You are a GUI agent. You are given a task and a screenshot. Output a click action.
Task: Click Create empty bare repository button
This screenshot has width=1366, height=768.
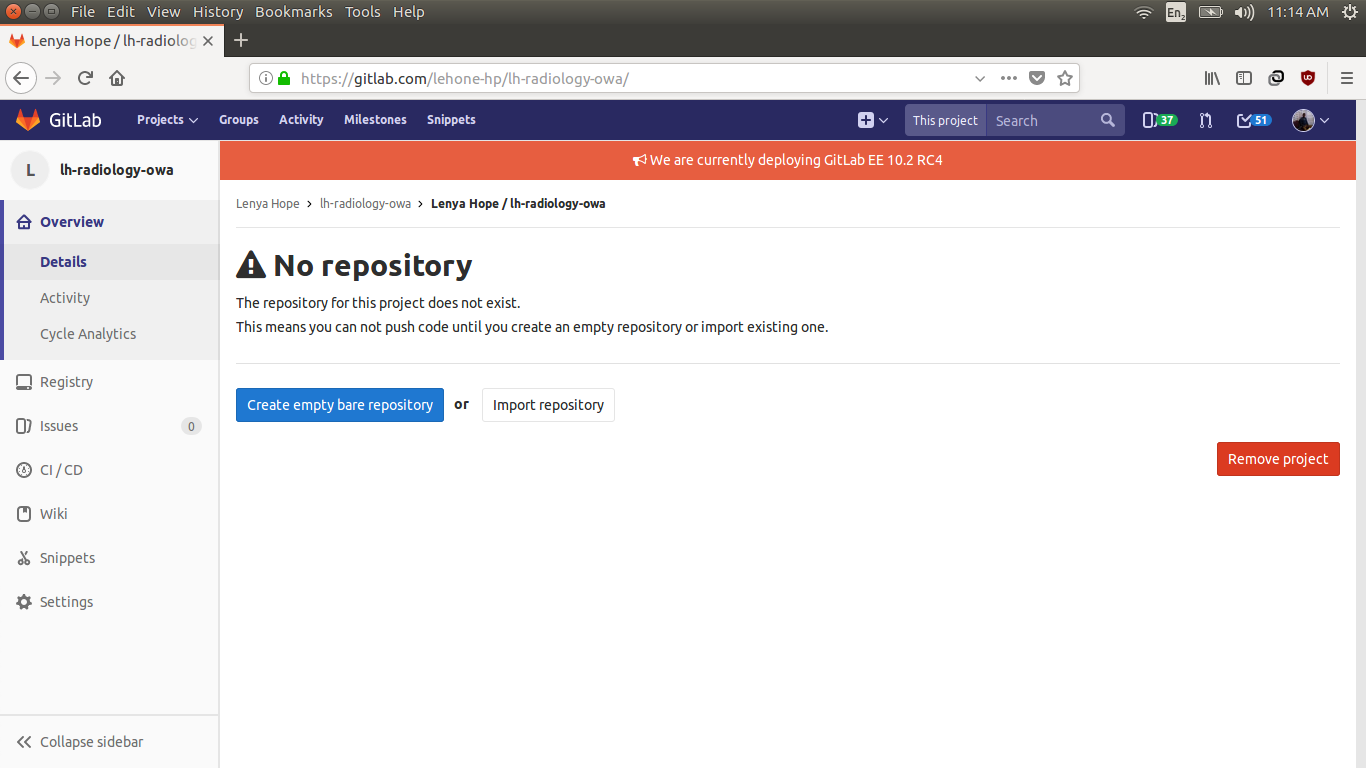(x=340, y=405)
